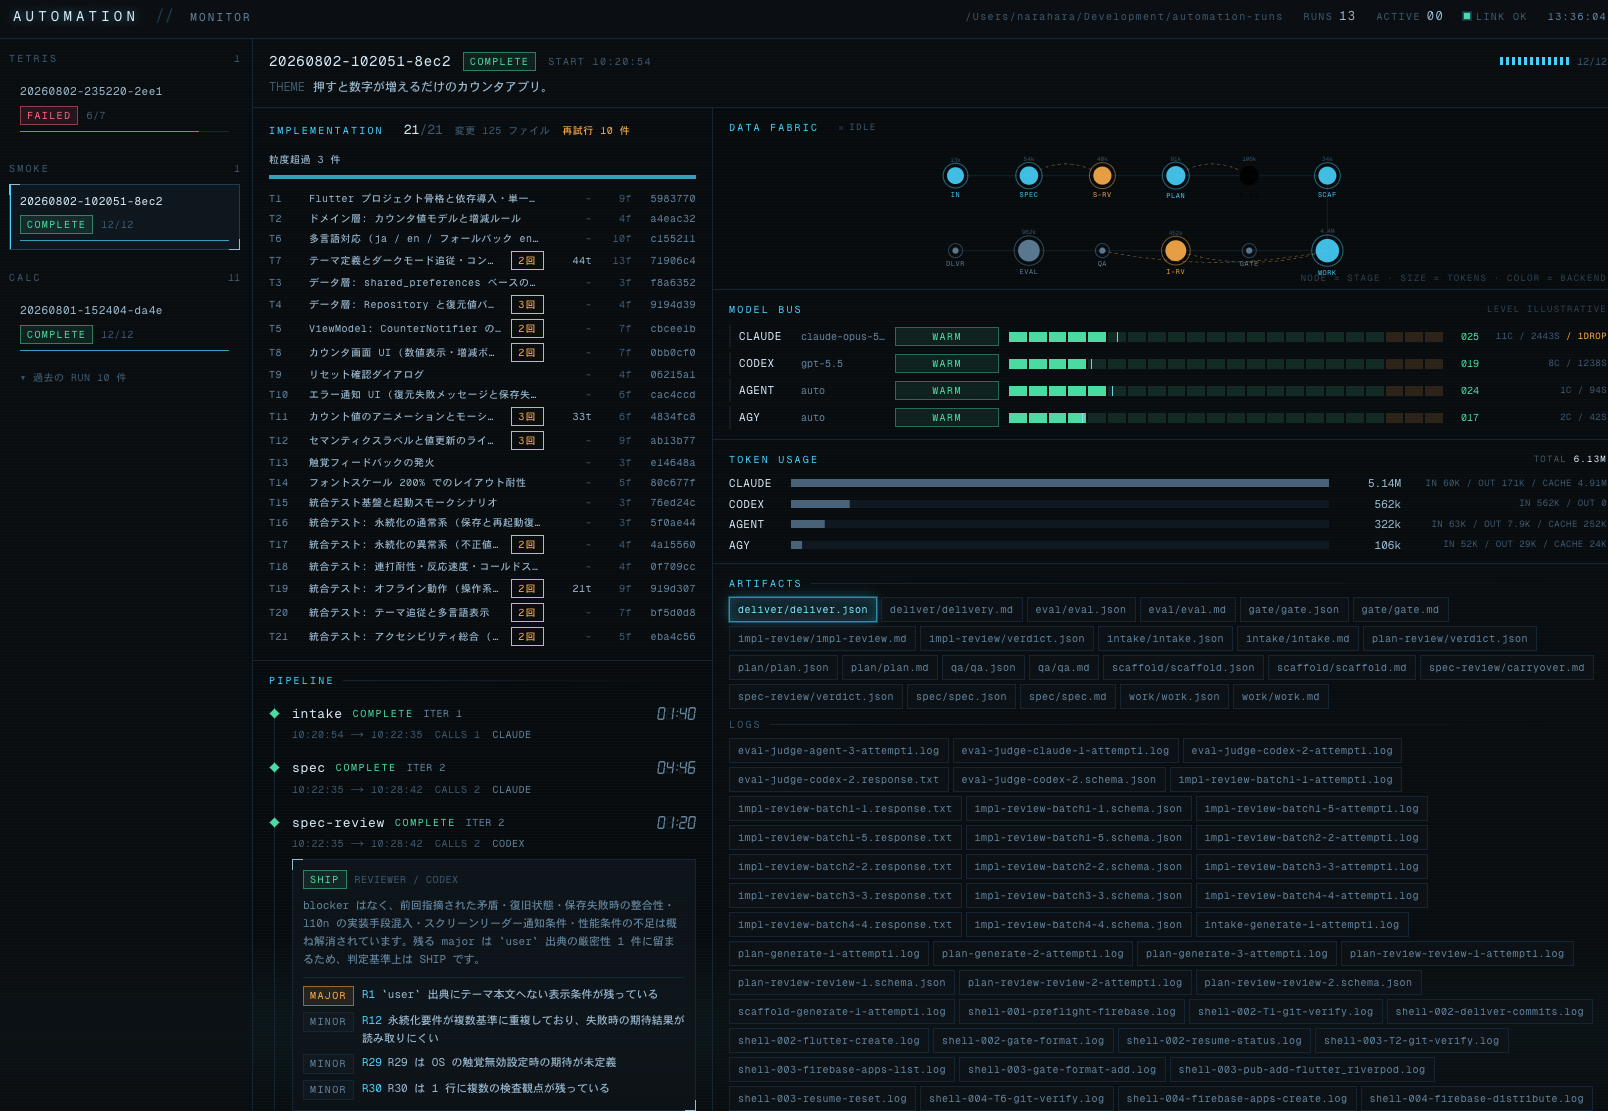Click the SCAF node in Data Fabric
The width and height of the screenshot is (1608, 1111).
click(x=1327, y=176)
